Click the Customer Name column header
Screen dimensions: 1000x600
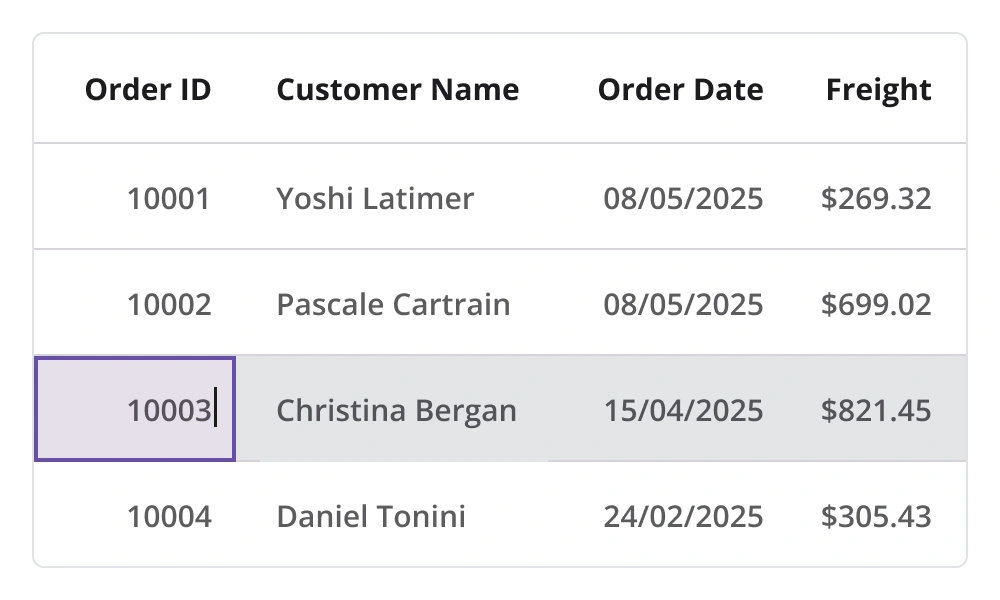tap(398, 90)
